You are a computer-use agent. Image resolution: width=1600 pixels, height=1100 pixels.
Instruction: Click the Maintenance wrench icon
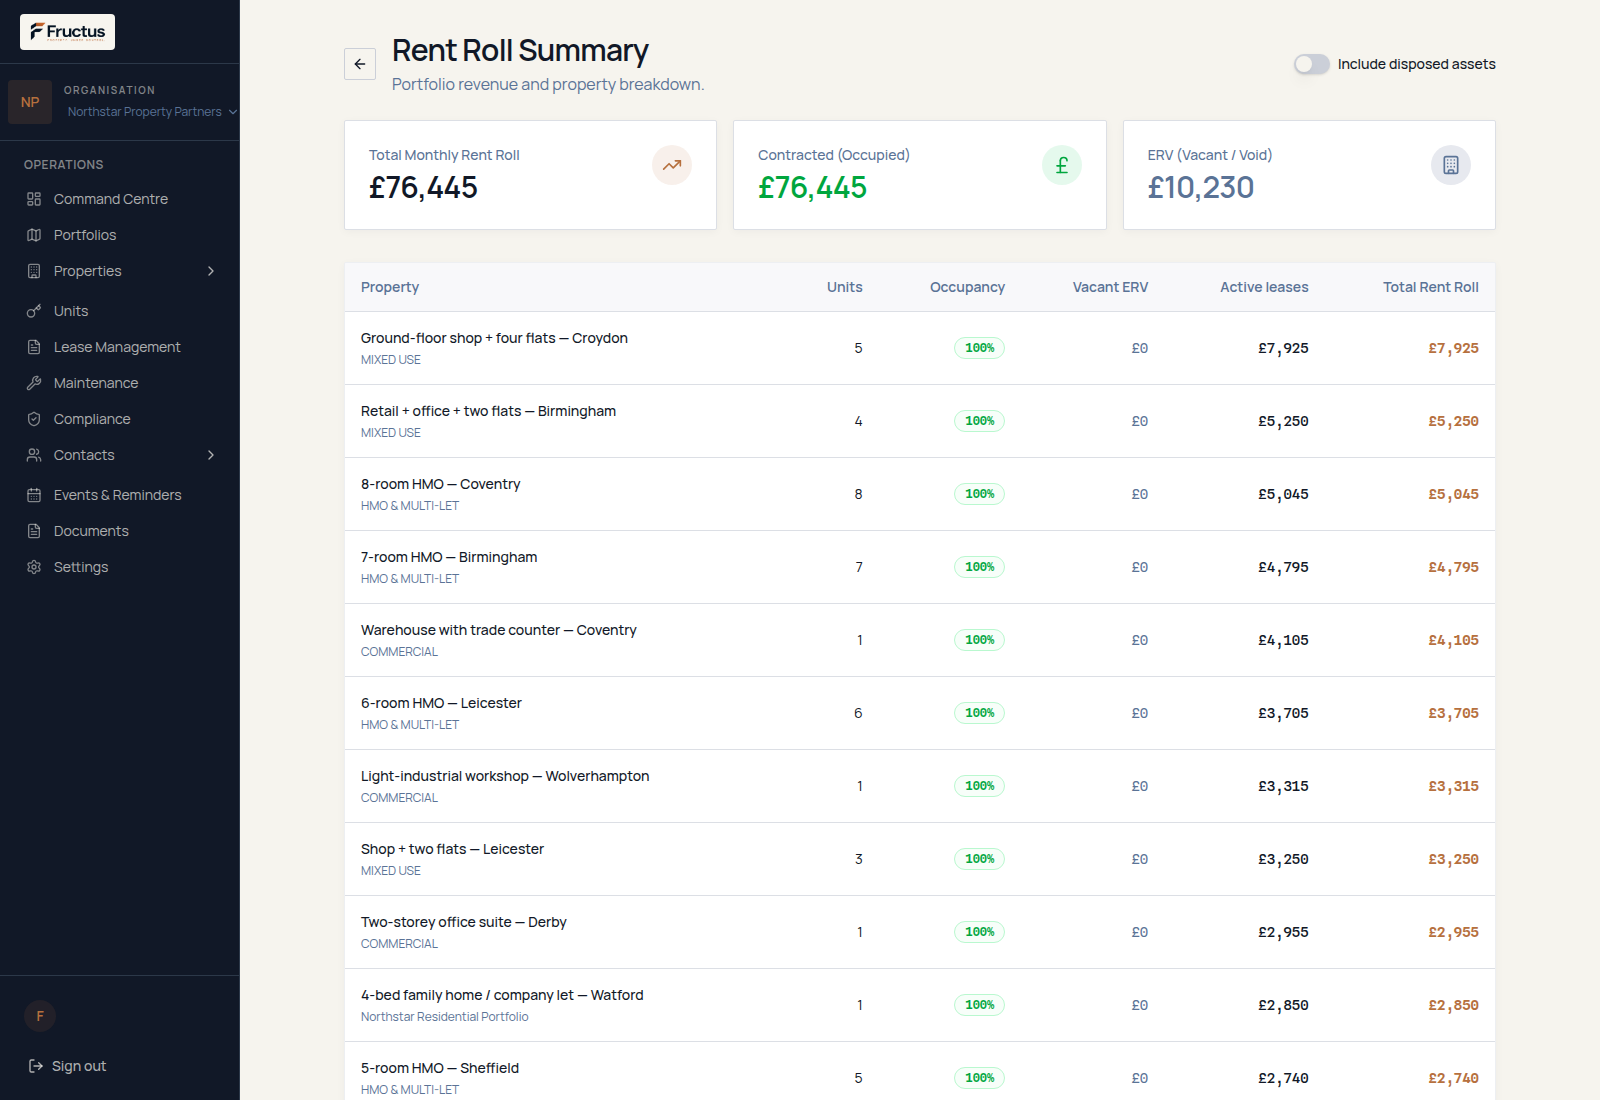(x=34, y=383)
